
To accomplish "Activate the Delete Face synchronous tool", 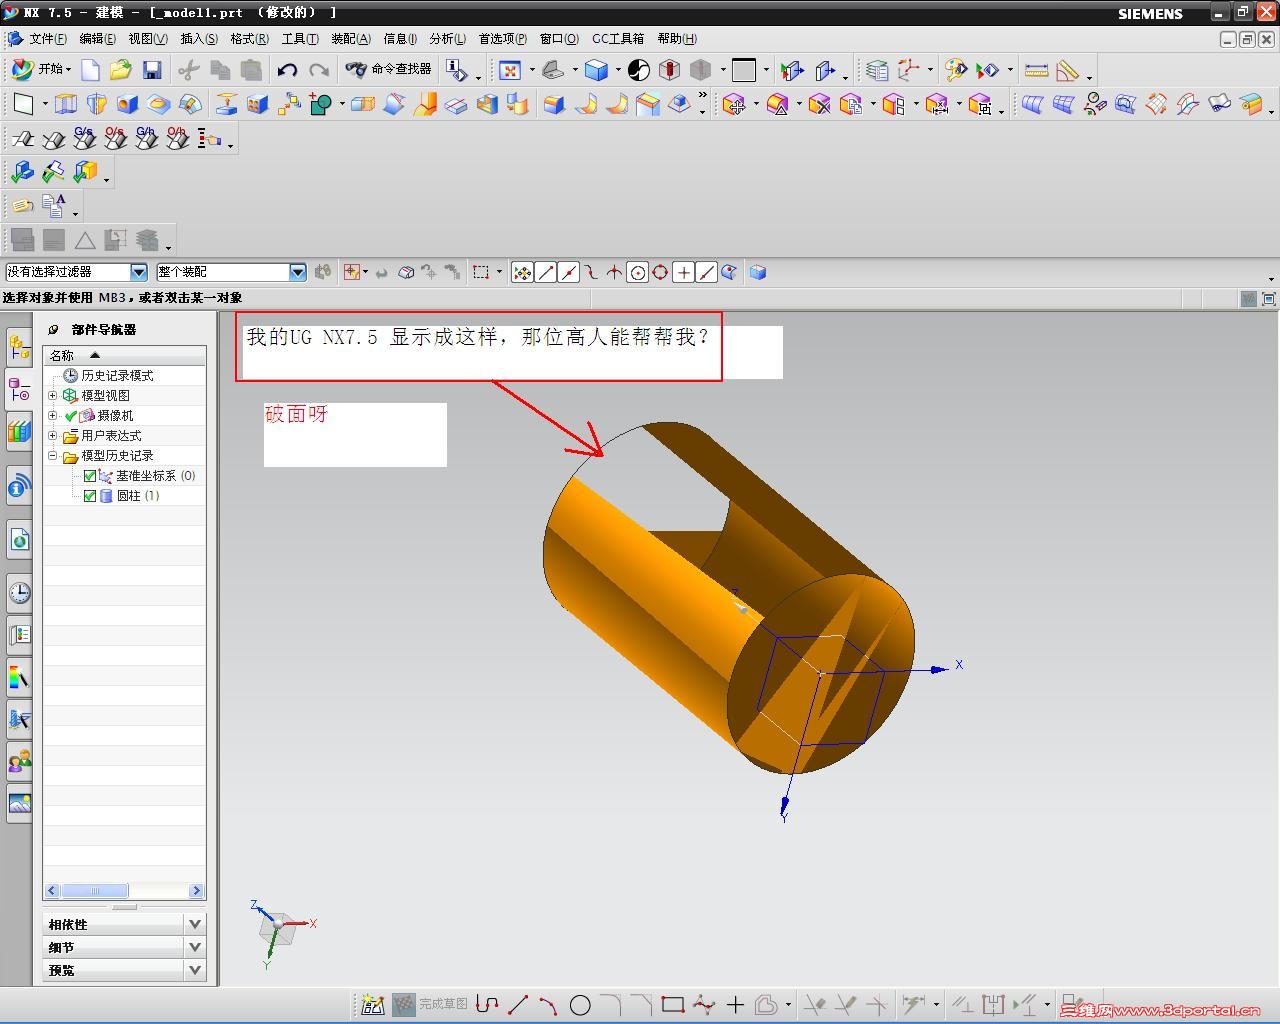I will (820, 104).
